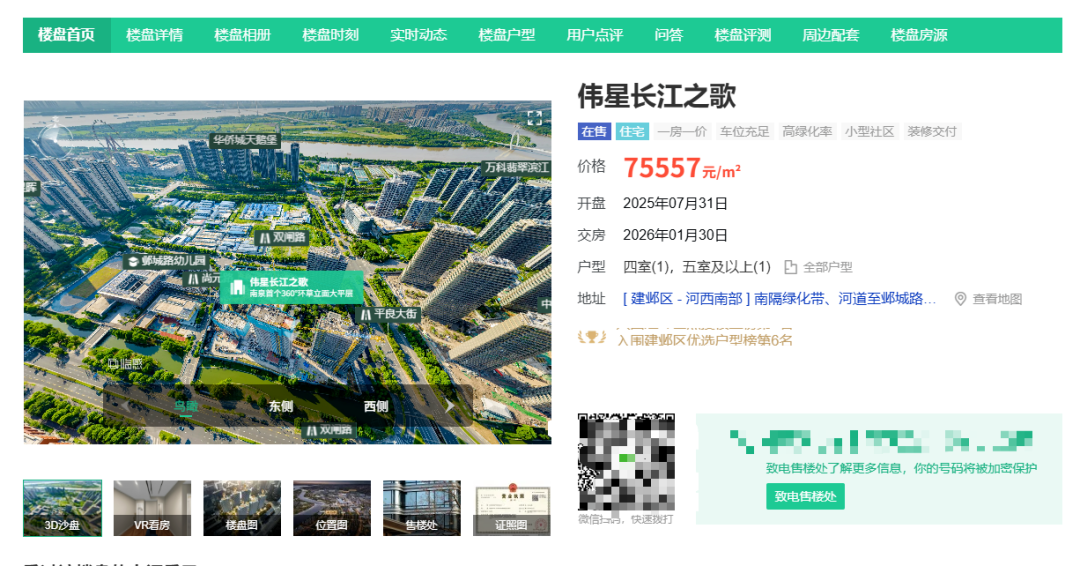This screenshot has height=566, width=1080.
Task: Click the 平良大街 road label
Action: click(389, 314)
